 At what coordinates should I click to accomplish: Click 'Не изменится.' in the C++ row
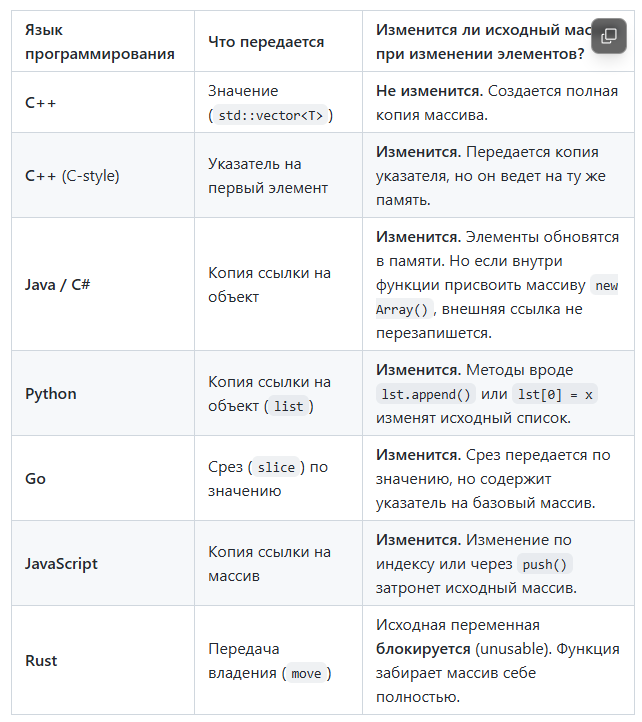[429, 91]
